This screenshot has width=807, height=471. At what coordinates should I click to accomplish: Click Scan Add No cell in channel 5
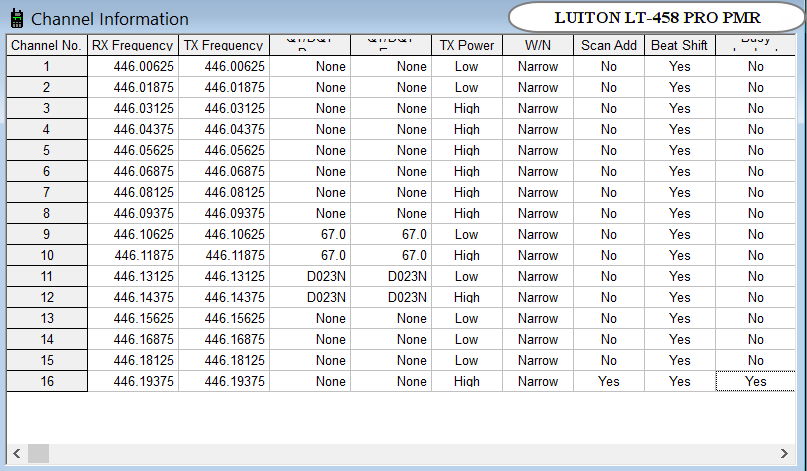(x=609, y=150)
